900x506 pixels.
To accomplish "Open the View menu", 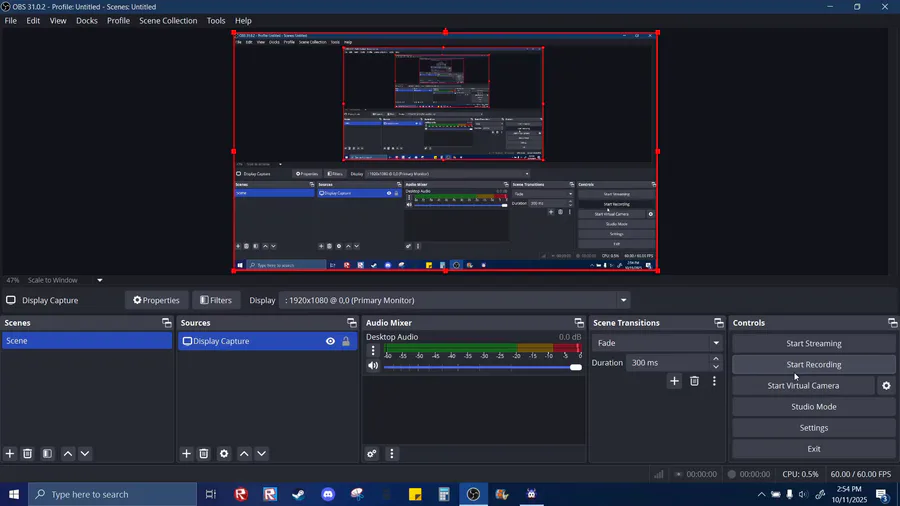I will [x=57, y=21].
